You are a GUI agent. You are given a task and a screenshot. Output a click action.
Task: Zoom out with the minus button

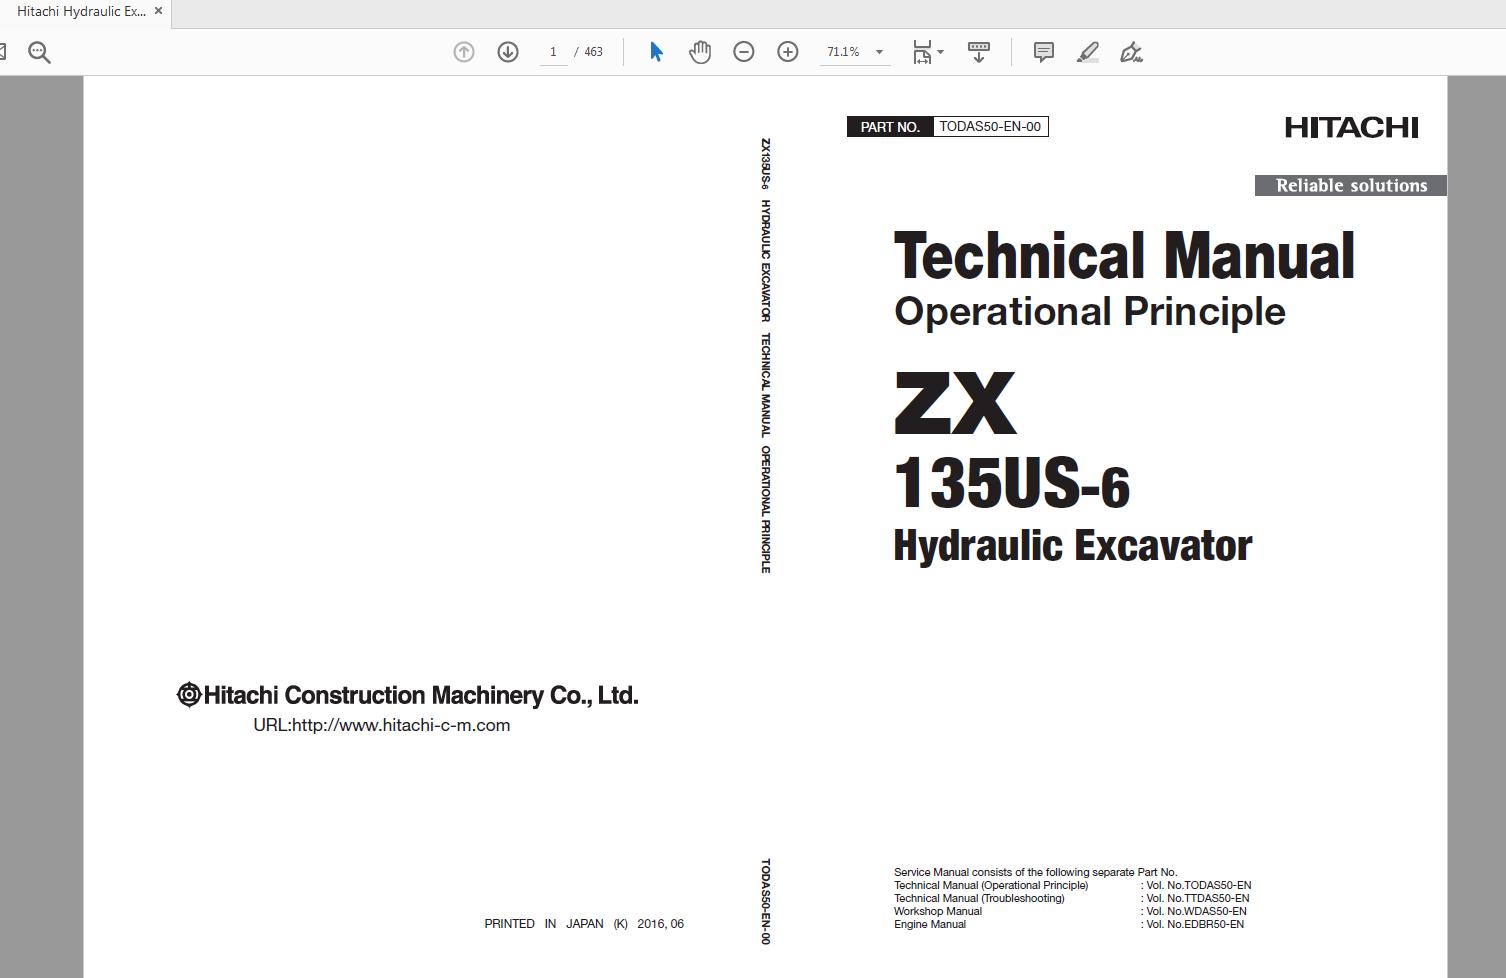coord(744,52)
